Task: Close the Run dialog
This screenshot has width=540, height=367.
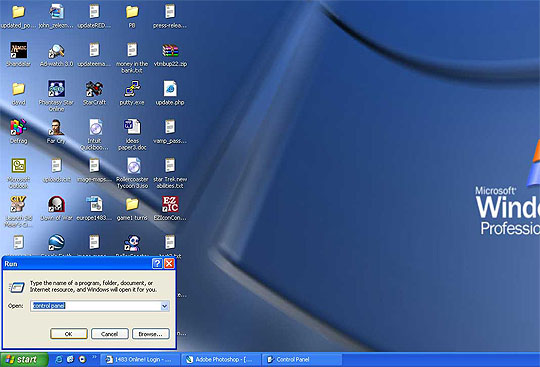Action: 169,264
